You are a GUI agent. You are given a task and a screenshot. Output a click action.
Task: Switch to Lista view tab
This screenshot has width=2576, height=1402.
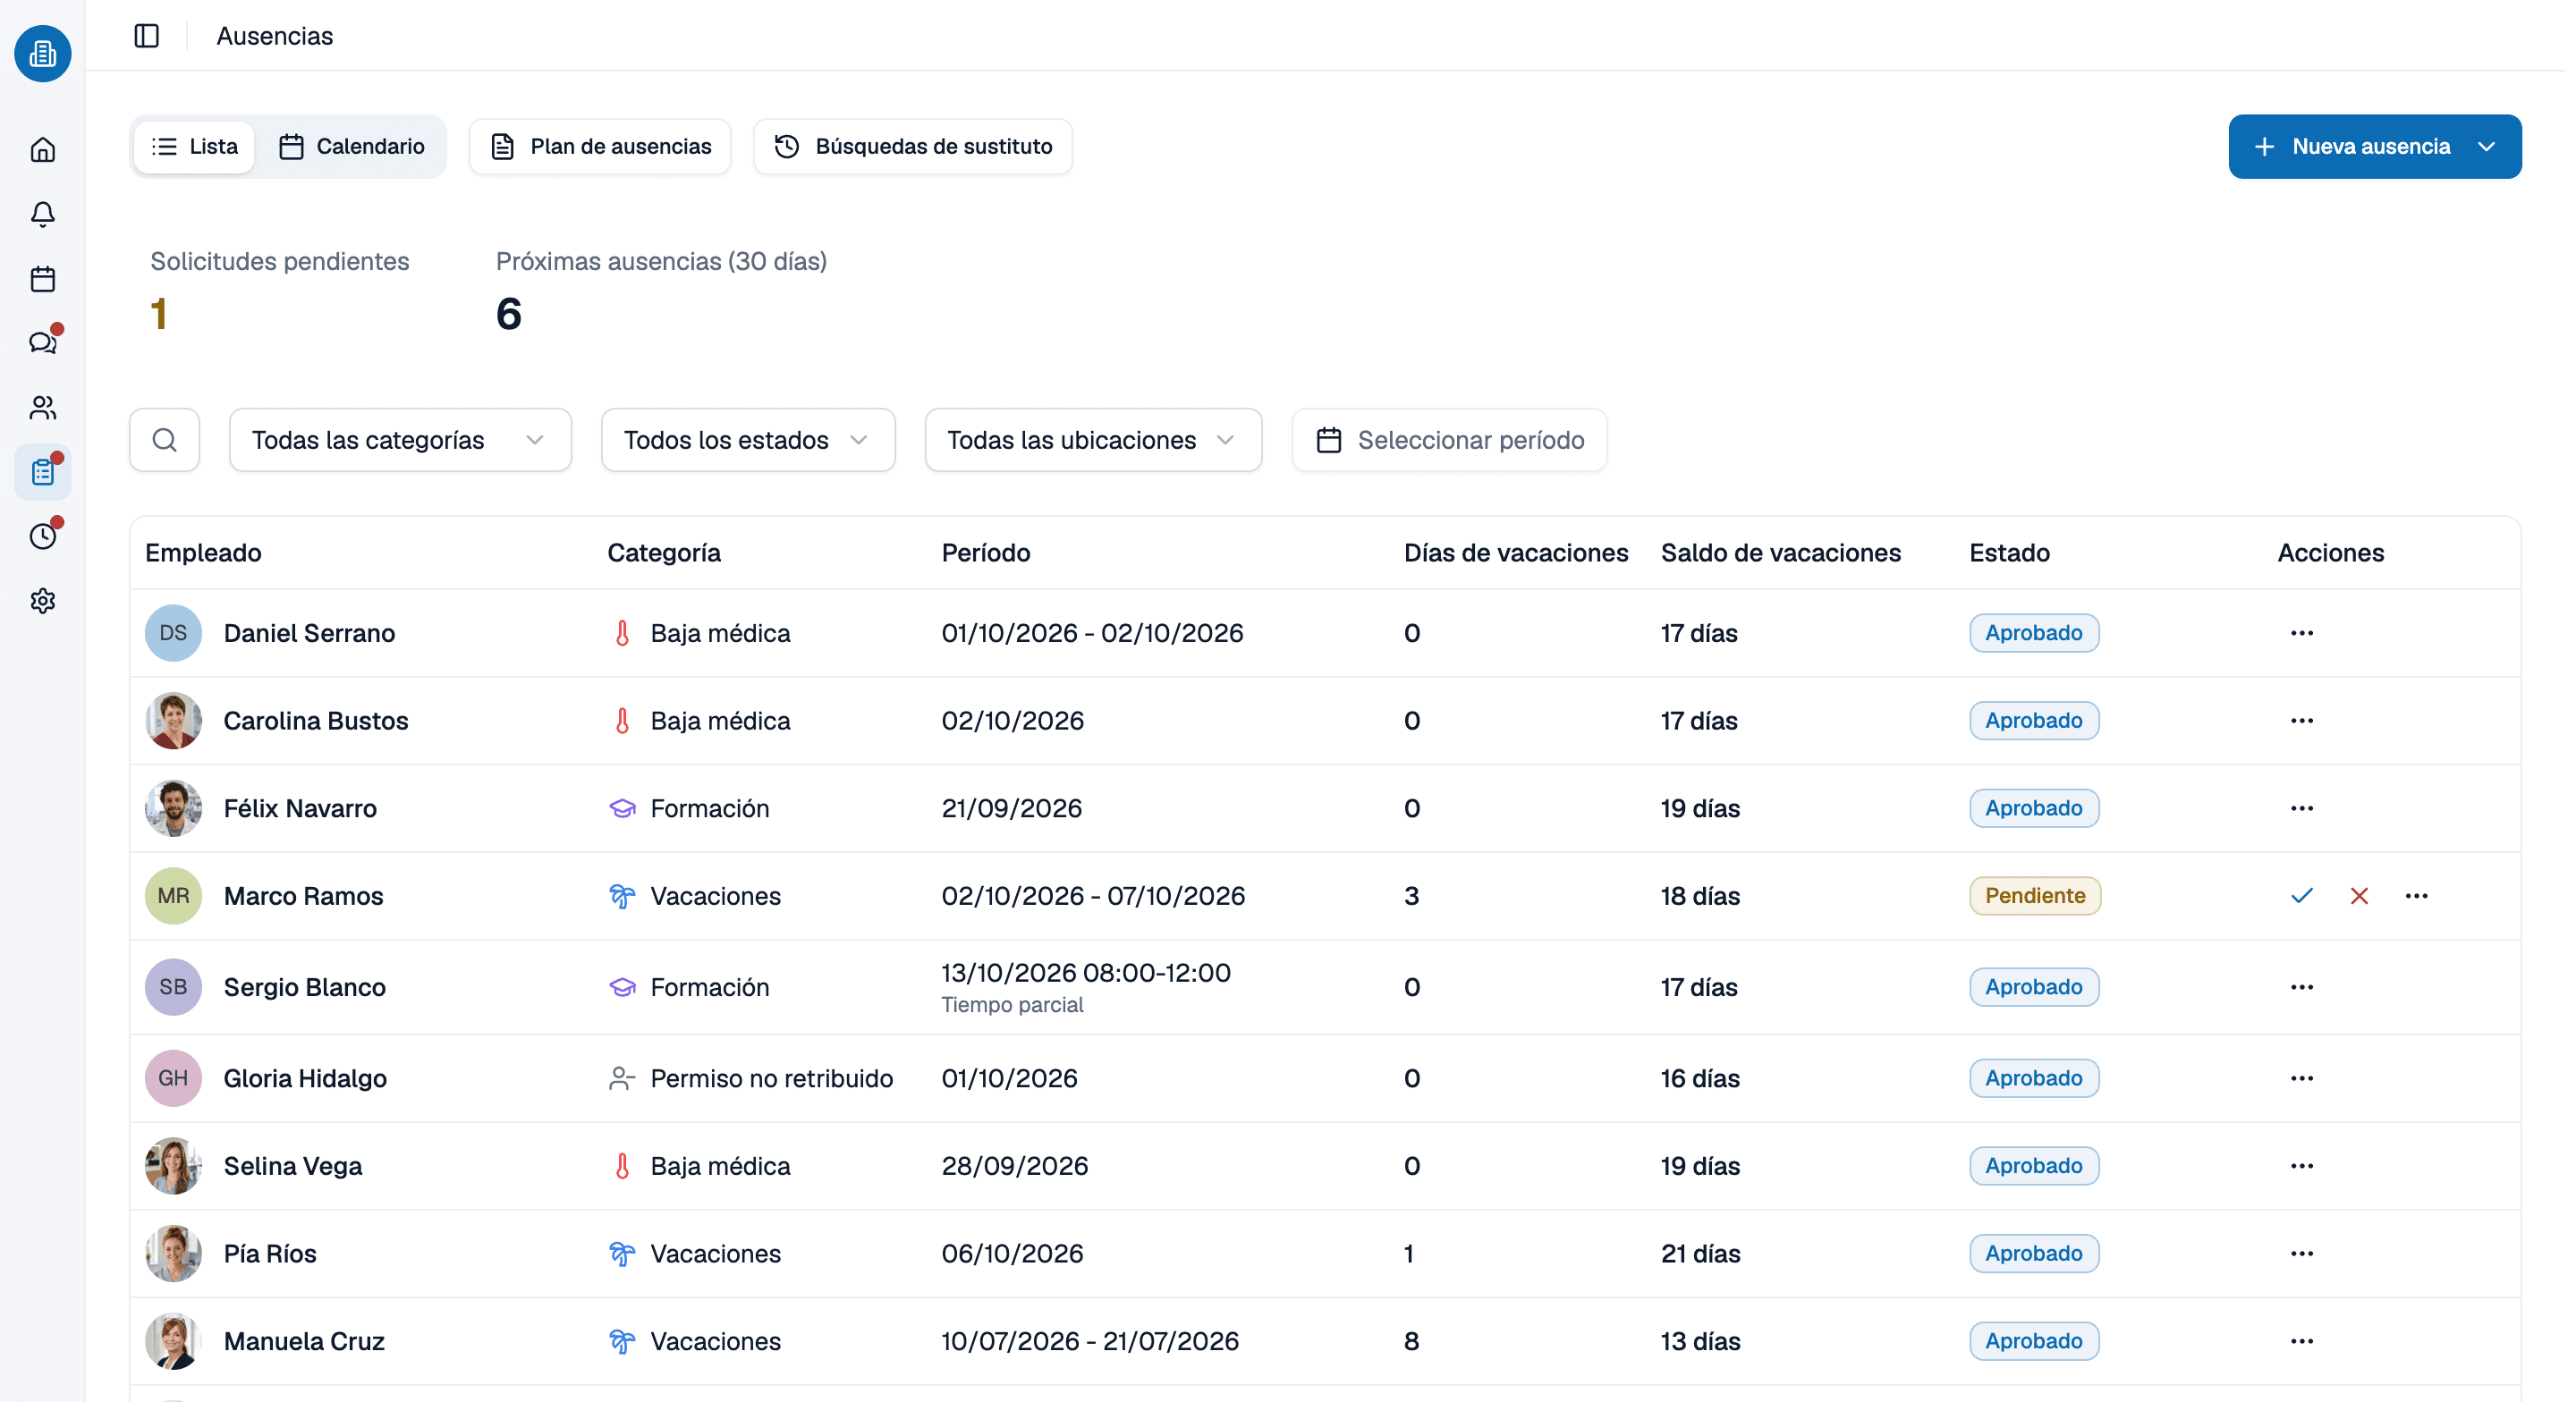[x=194, y=147]
